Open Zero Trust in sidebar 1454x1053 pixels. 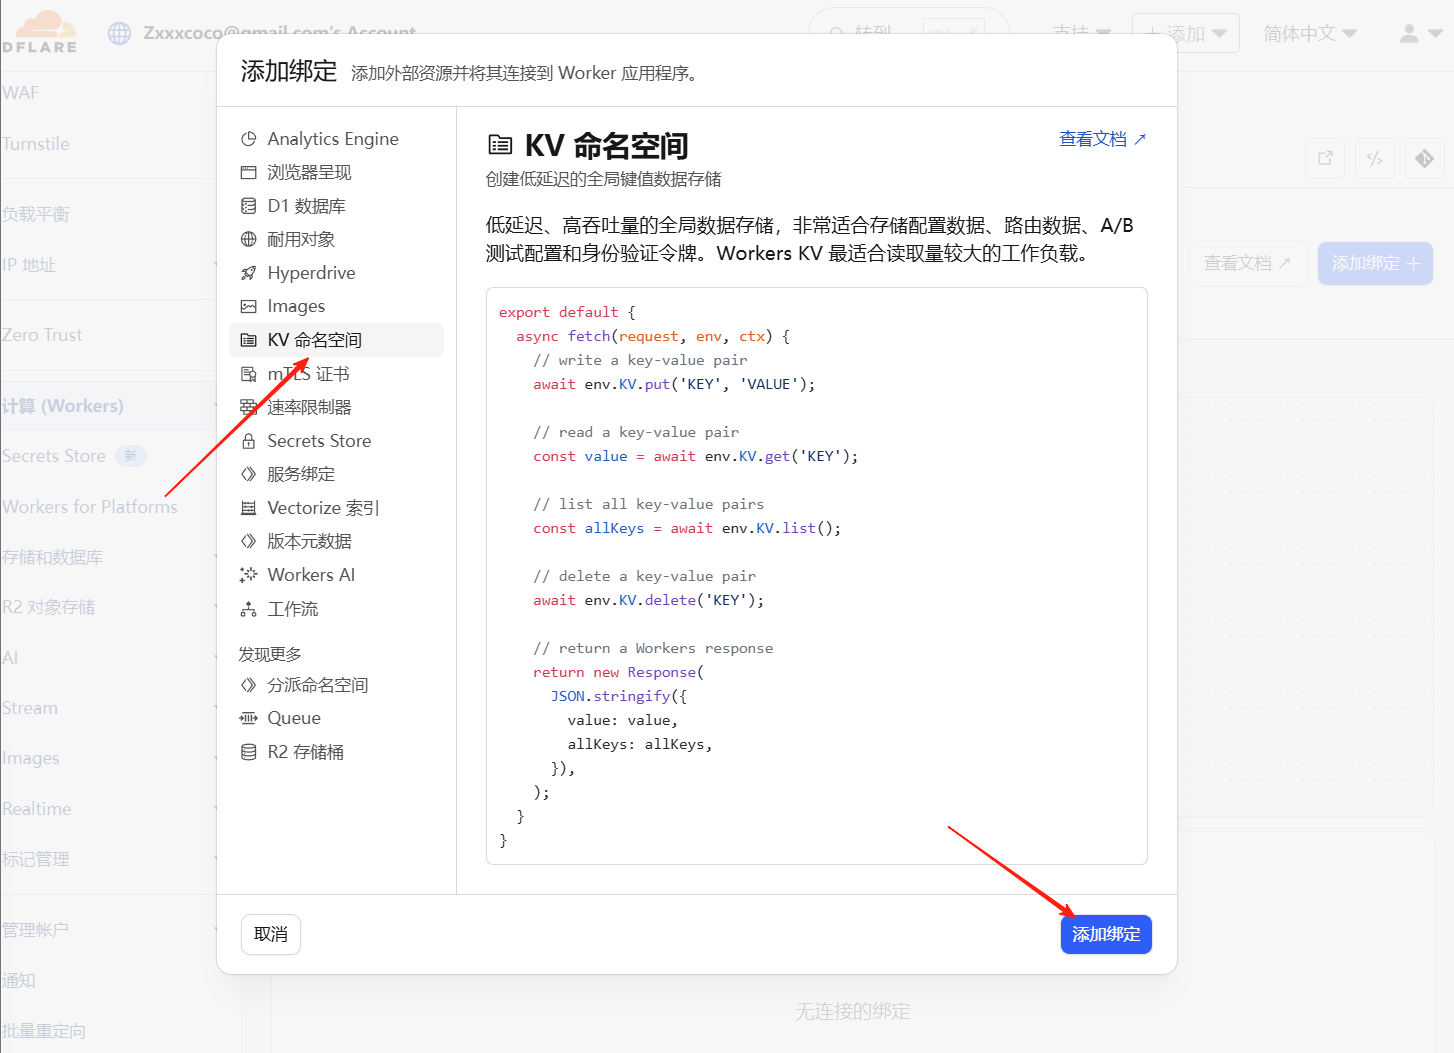pos(42,335)
